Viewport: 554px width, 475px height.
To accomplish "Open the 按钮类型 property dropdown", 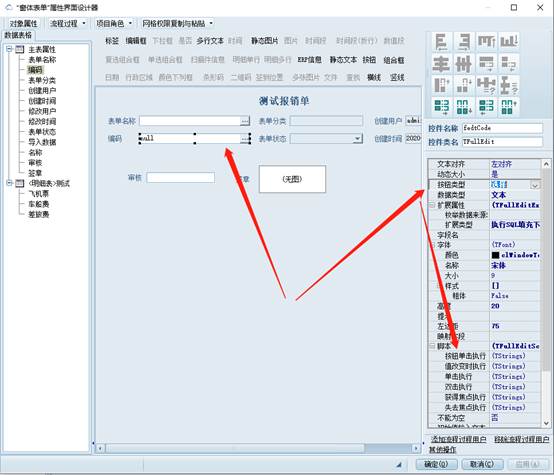I will pos(535,185).
